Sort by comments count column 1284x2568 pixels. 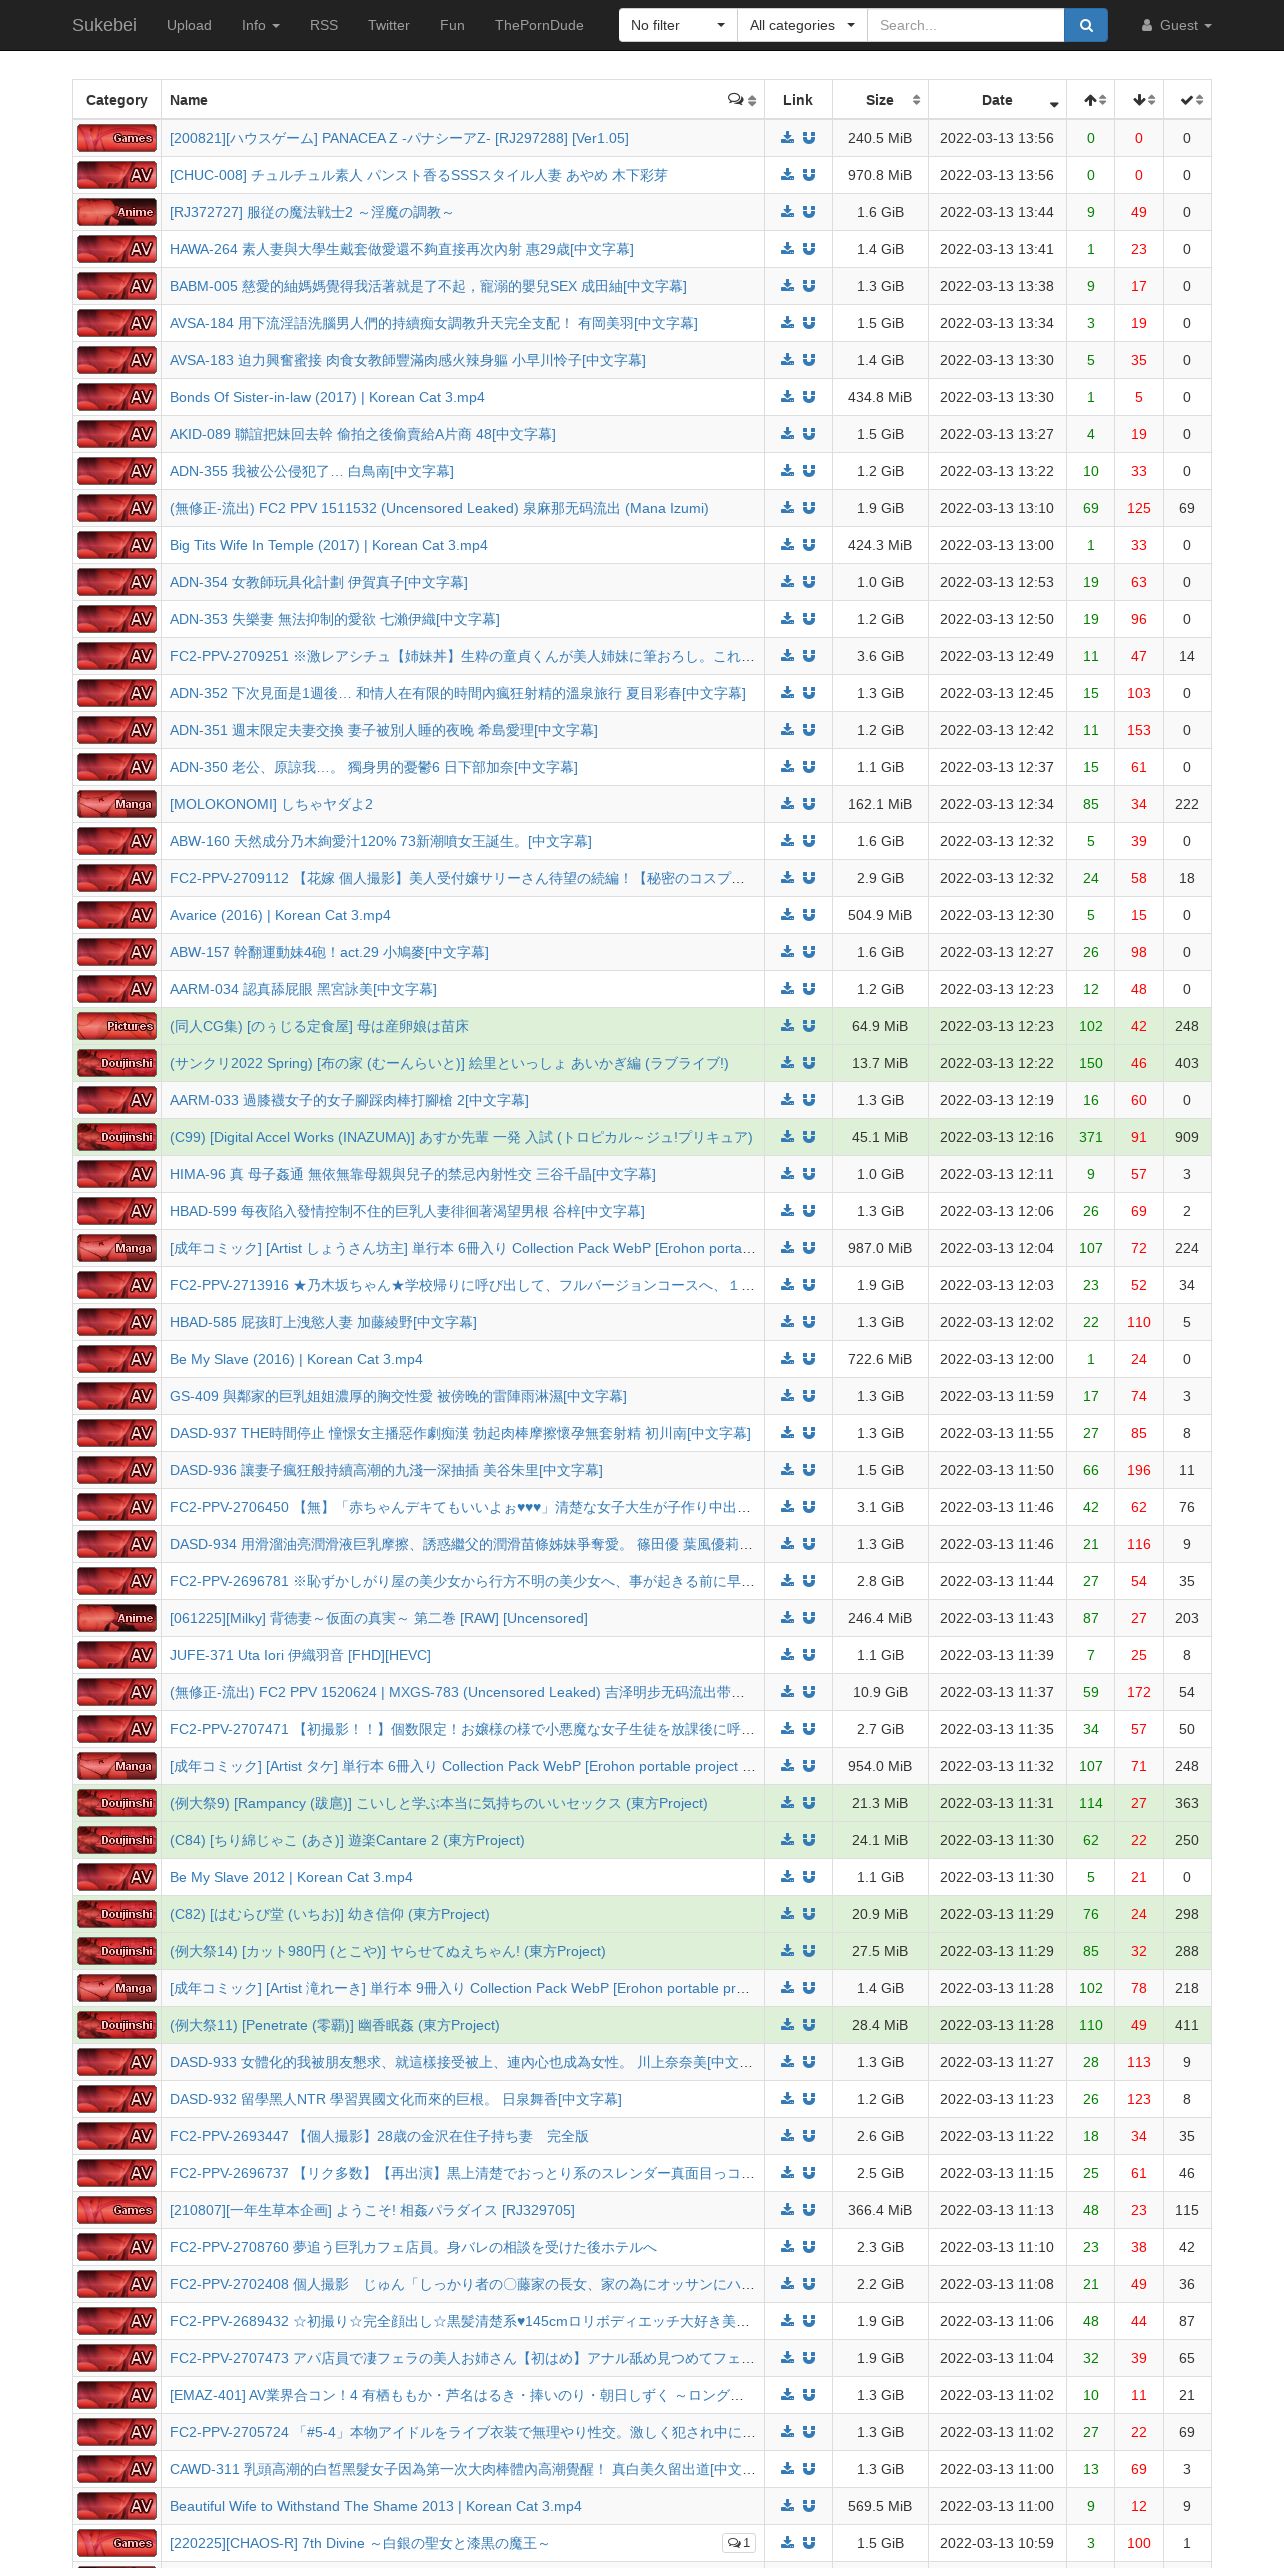coord(742,100)
